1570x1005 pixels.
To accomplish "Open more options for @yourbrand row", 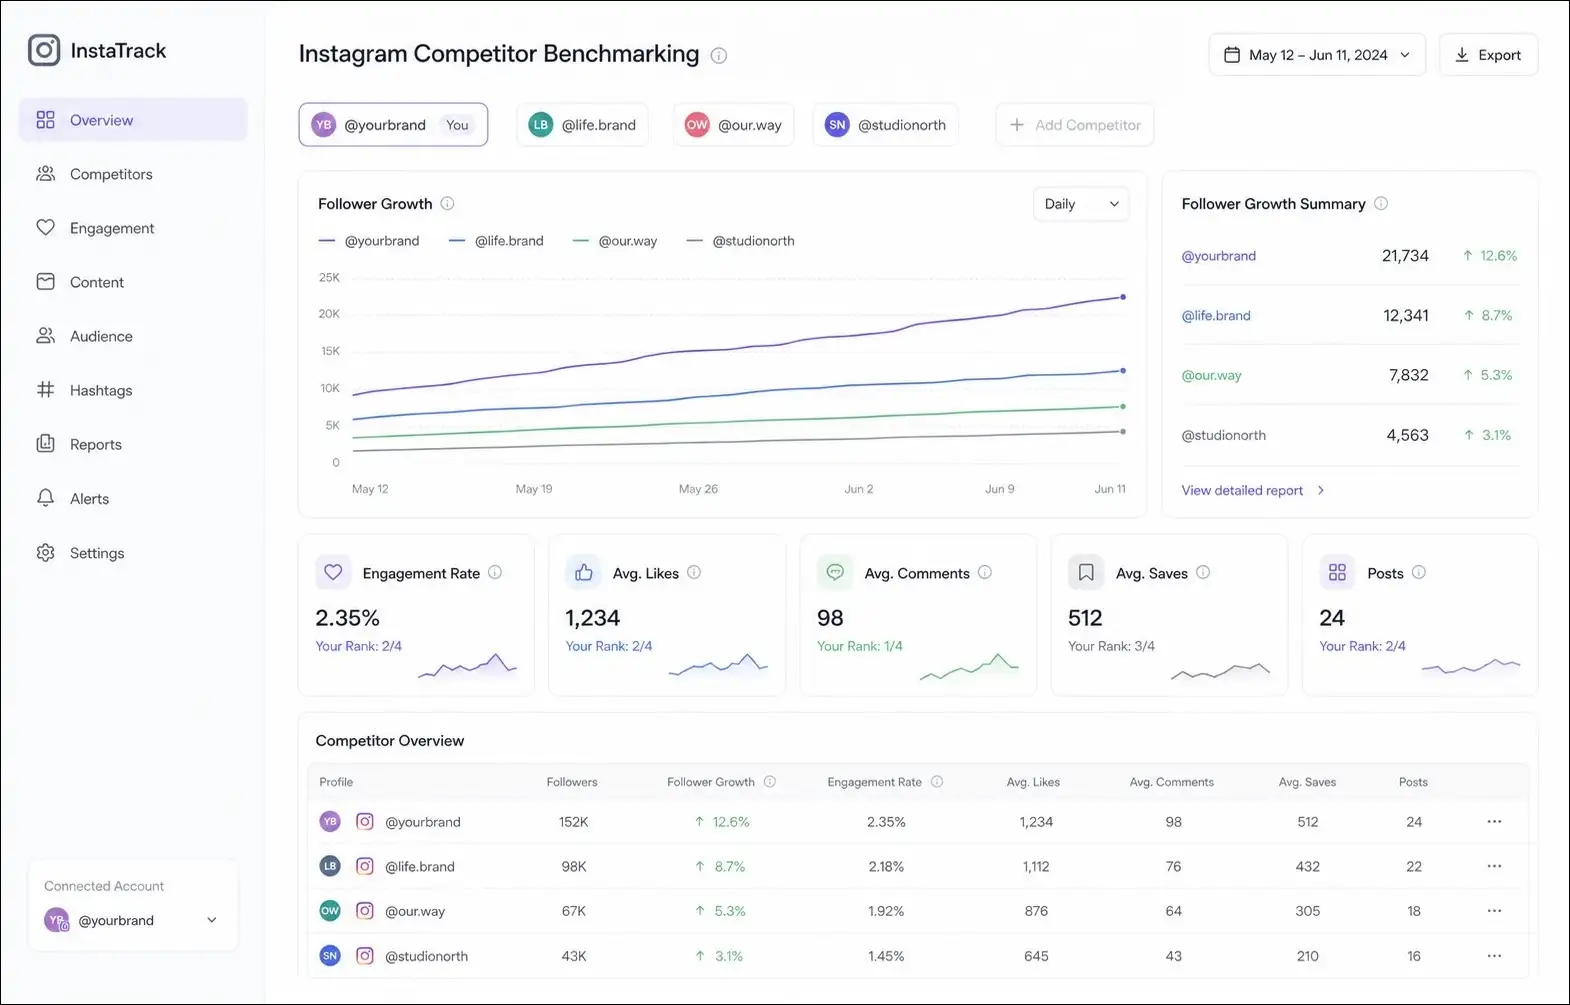I will pos(1494,822).
